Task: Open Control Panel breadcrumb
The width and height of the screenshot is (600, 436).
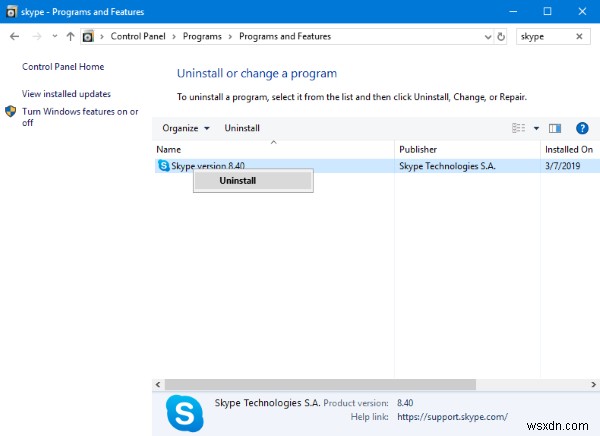Action: 138,36
